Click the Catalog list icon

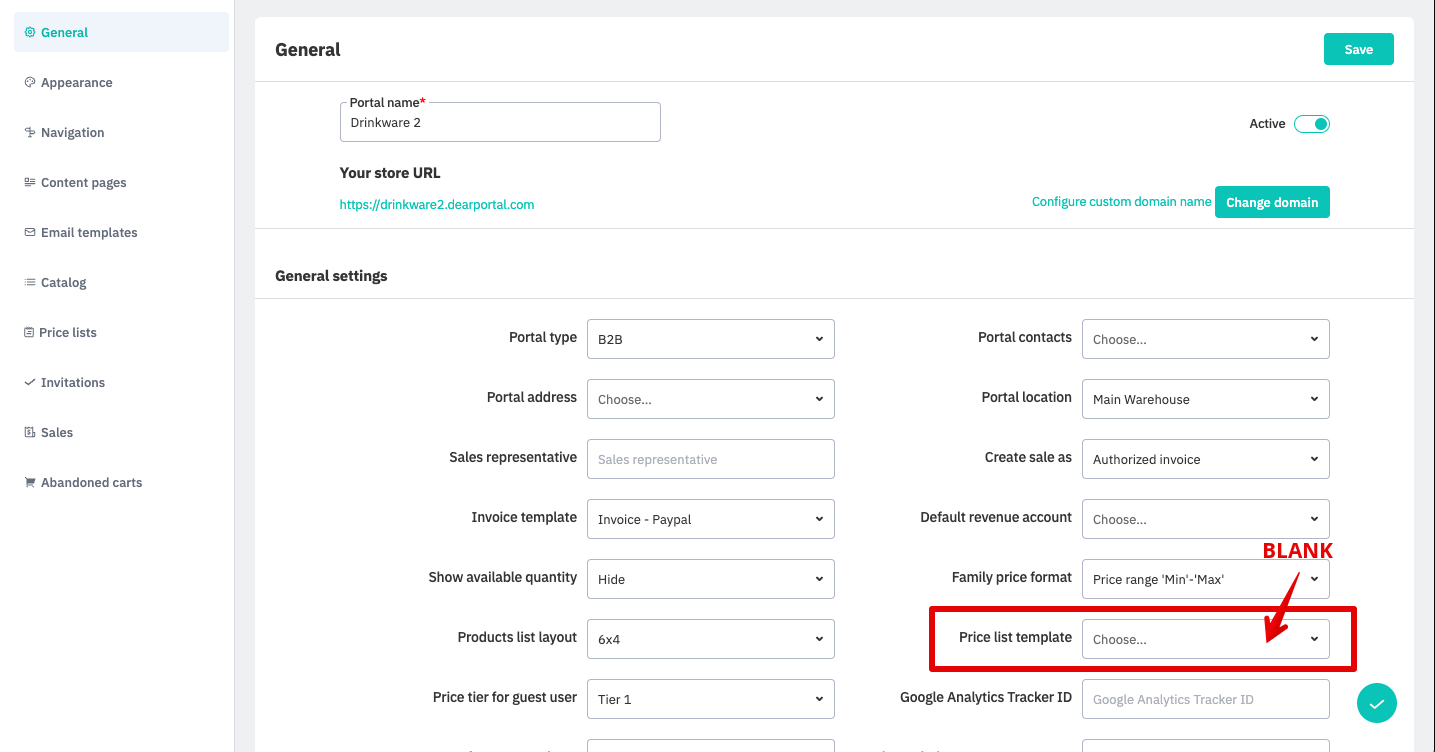[30, 282]
